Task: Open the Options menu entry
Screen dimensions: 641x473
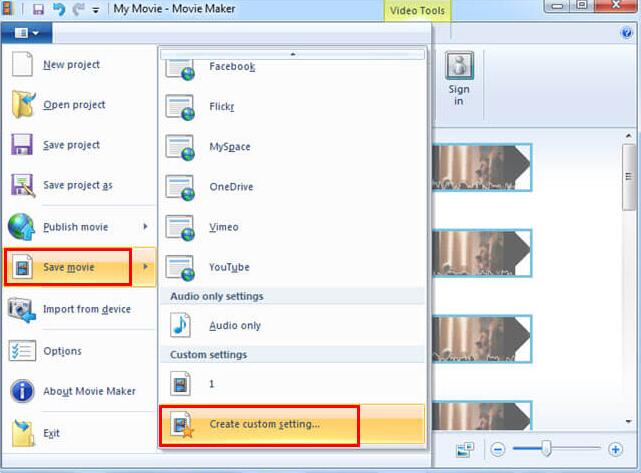Action: pos(80,351)
